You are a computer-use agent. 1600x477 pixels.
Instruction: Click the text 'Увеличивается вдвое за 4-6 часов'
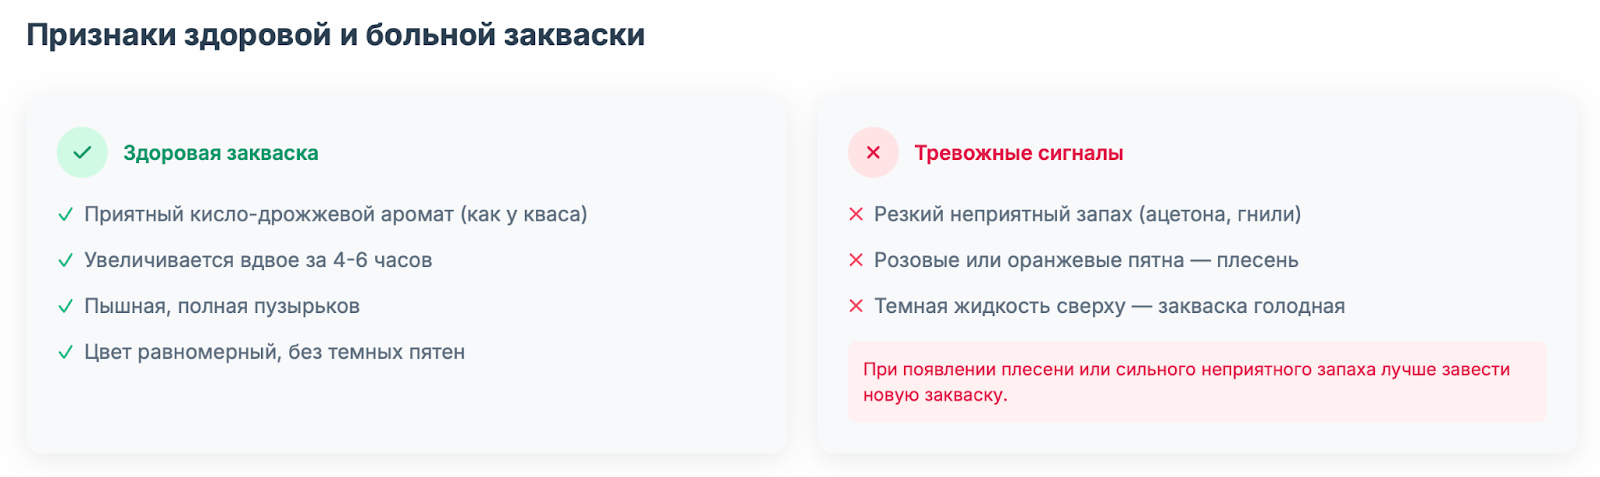258,260
